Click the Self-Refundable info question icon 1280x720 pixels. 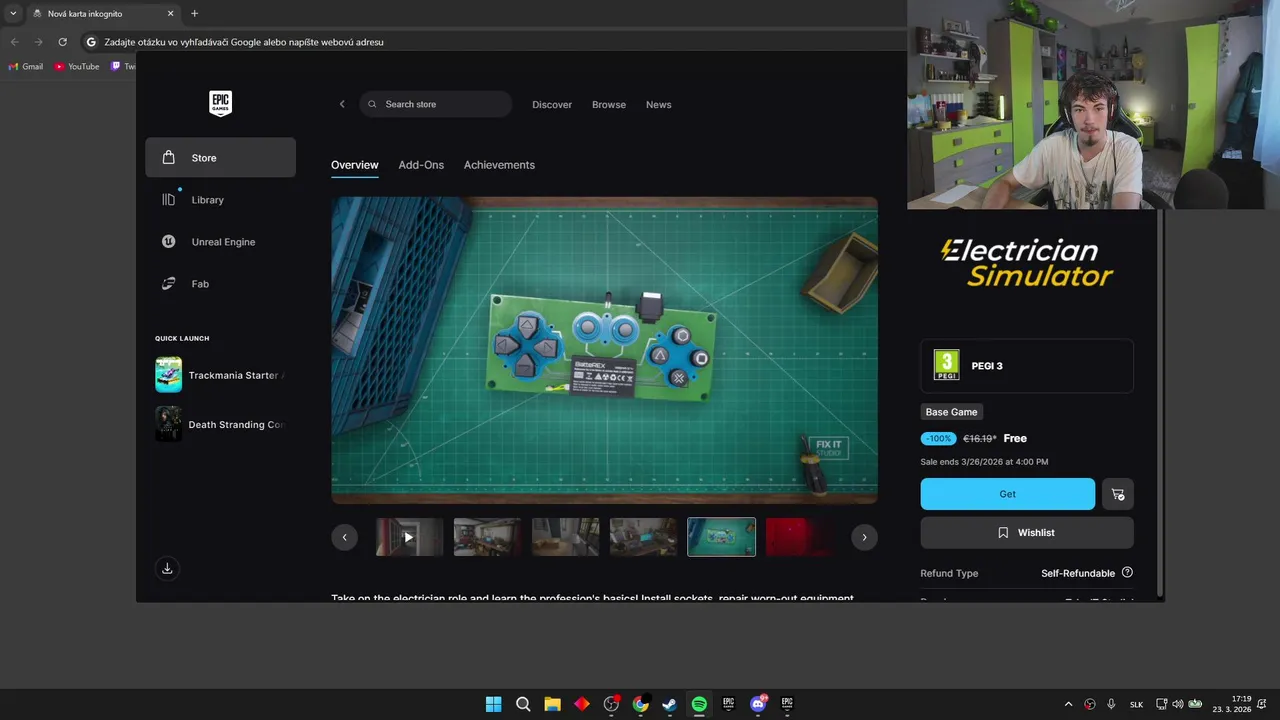pyautogui.click(x=1127, y=573)
